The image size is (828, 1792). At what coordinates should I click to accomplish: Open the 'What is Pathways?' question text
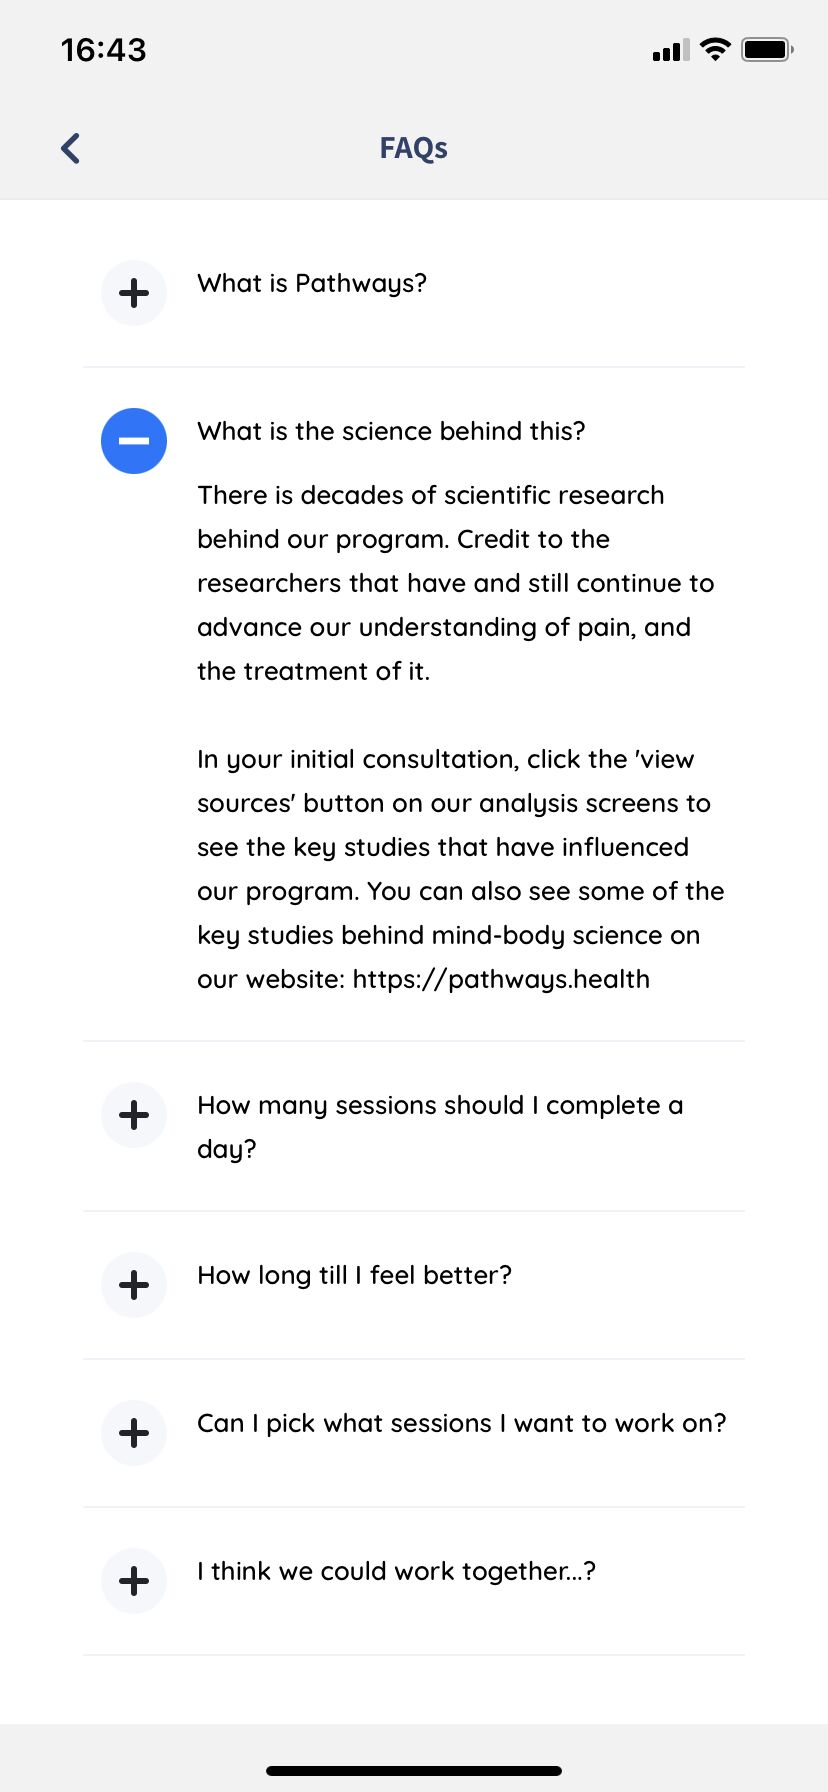tap(312, 284)
